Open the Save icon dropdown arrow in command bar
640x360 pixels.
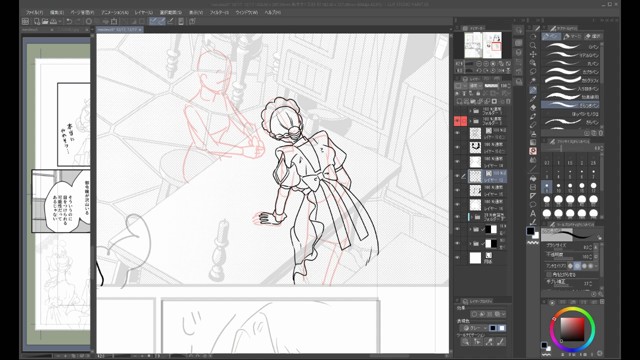[60, 21]
